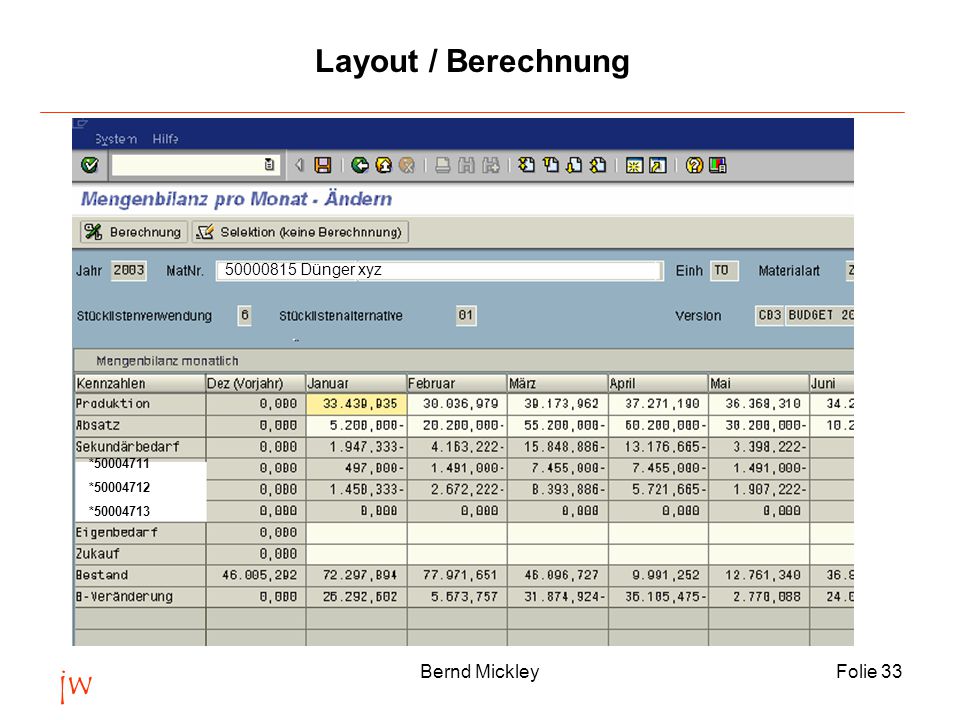Click the Create New Session icon

click(634, 165)
